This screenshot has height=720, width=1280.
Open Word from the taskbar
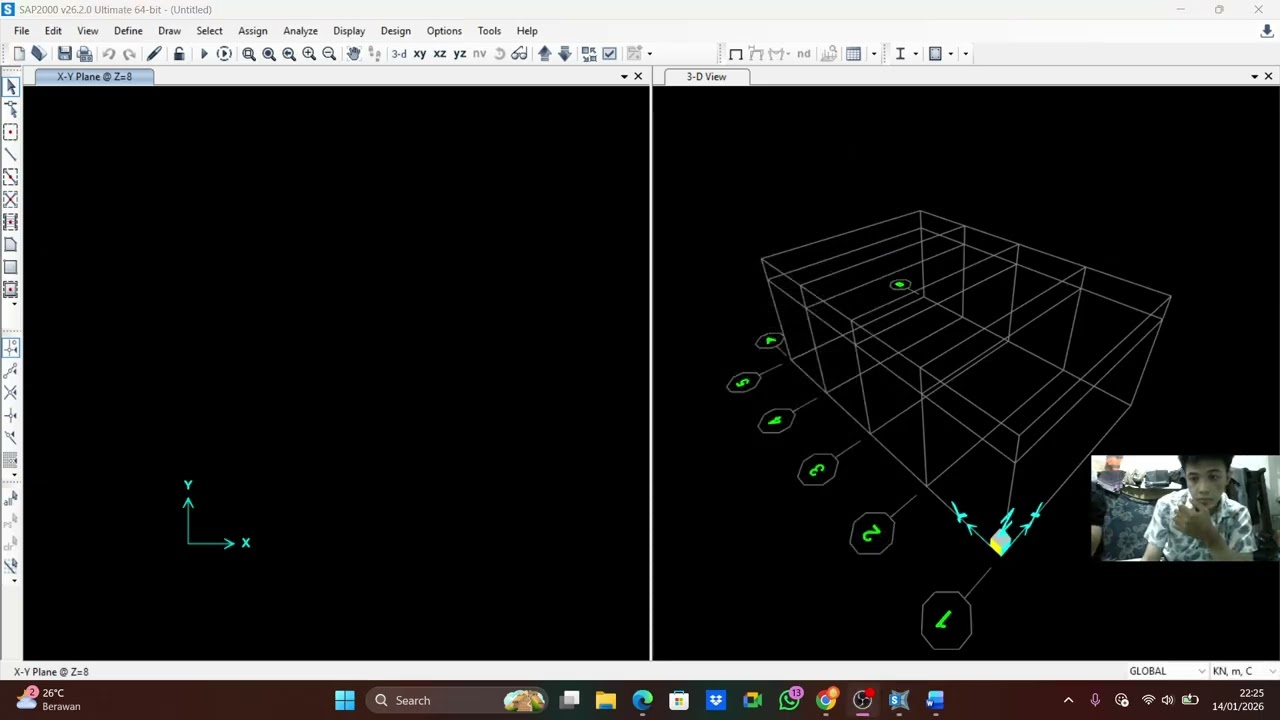pyautogui.click(x=935, y=700)
